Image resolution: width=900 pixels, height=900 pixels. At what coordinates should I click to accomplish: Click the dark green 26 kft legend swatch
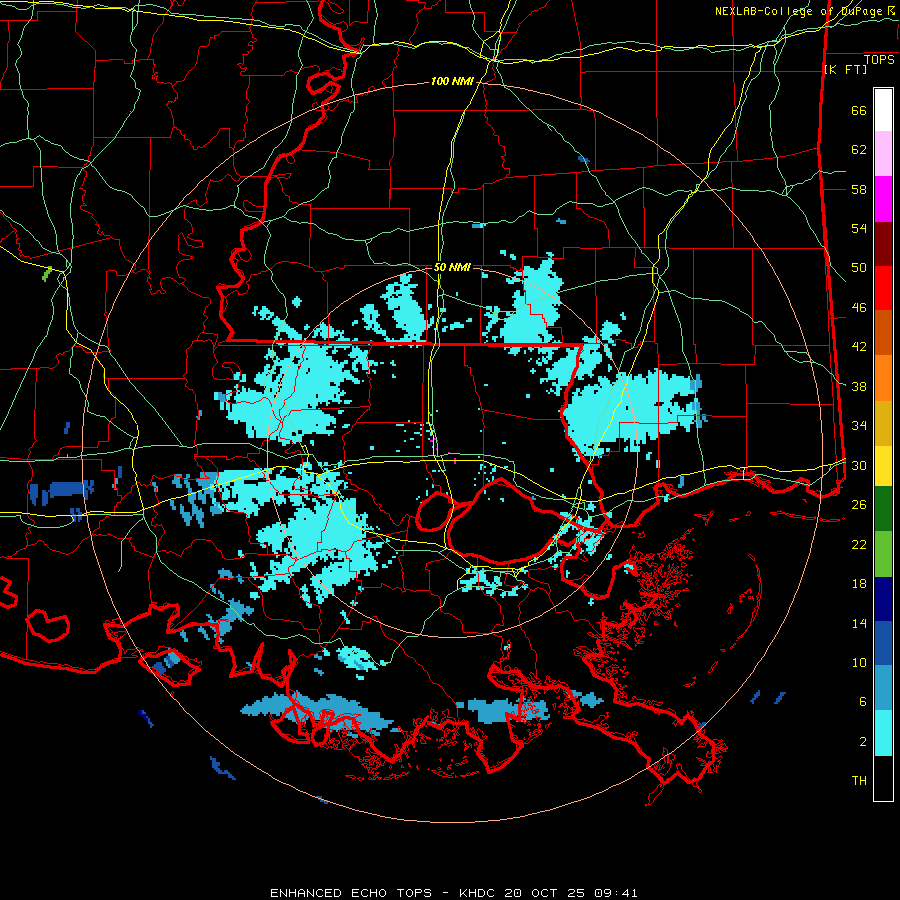[x=883, y=509]
